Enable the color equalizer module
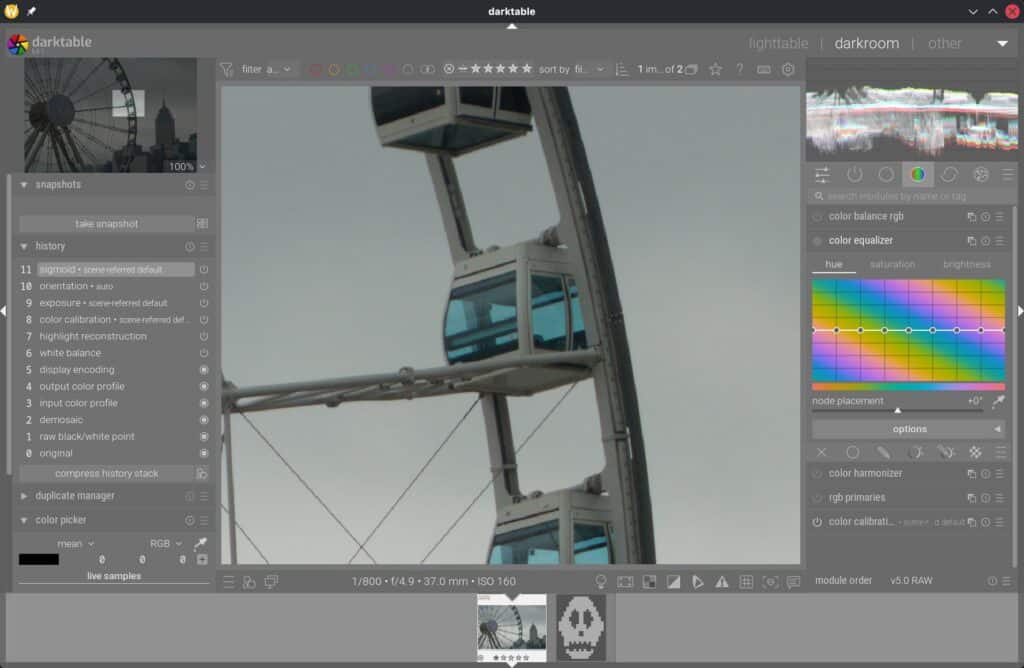This screenshot has width=1024, height=668. point(817,241)
